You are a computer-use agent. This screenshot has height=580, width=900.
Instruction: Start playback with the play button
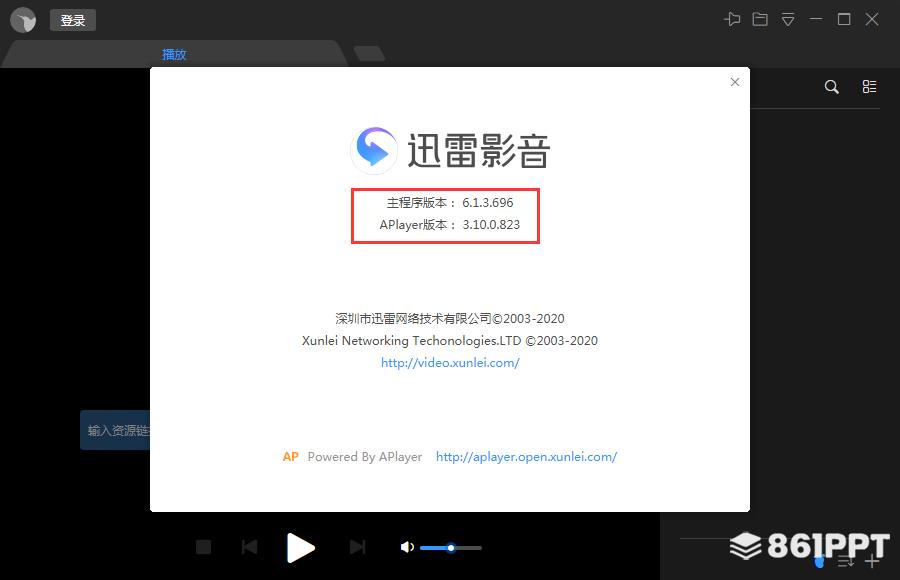[x=300, y=548]
